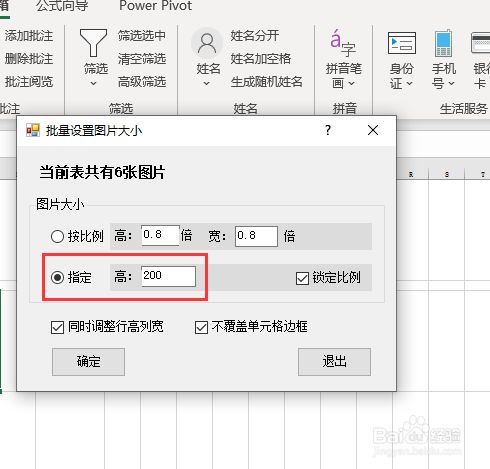This screenshot has width=490, height=469.
Task: Click 删除批注 command
Action: (29, 59)
